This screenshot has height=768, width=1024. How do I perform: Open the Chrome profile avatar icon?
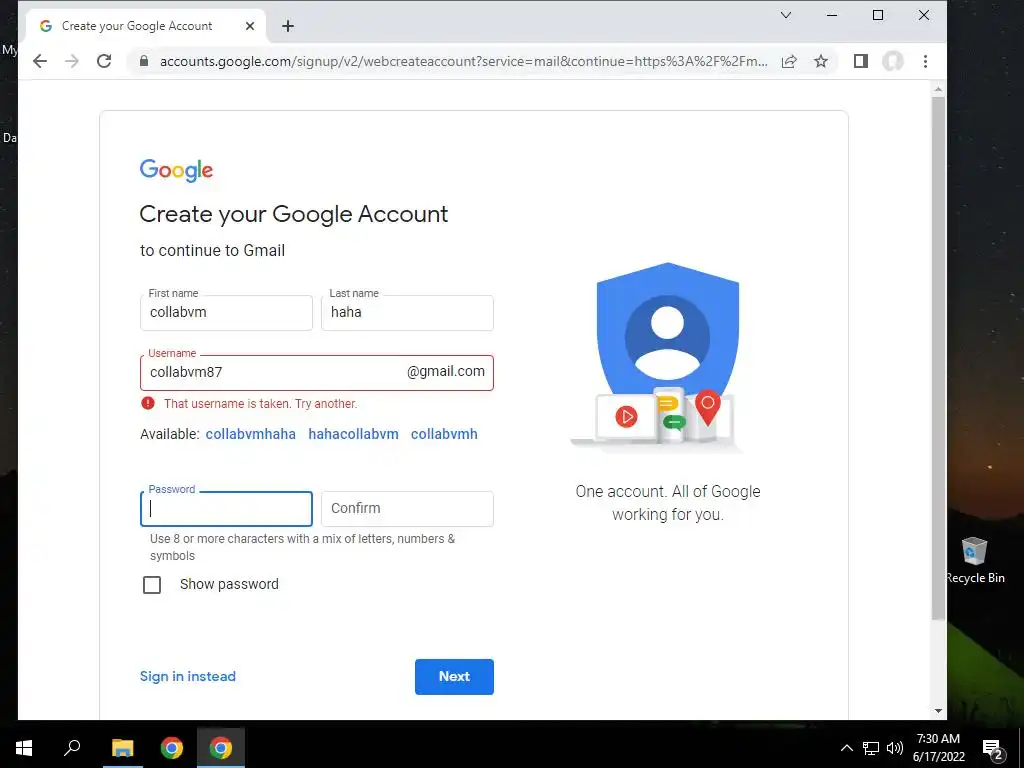tap(893, 61)
